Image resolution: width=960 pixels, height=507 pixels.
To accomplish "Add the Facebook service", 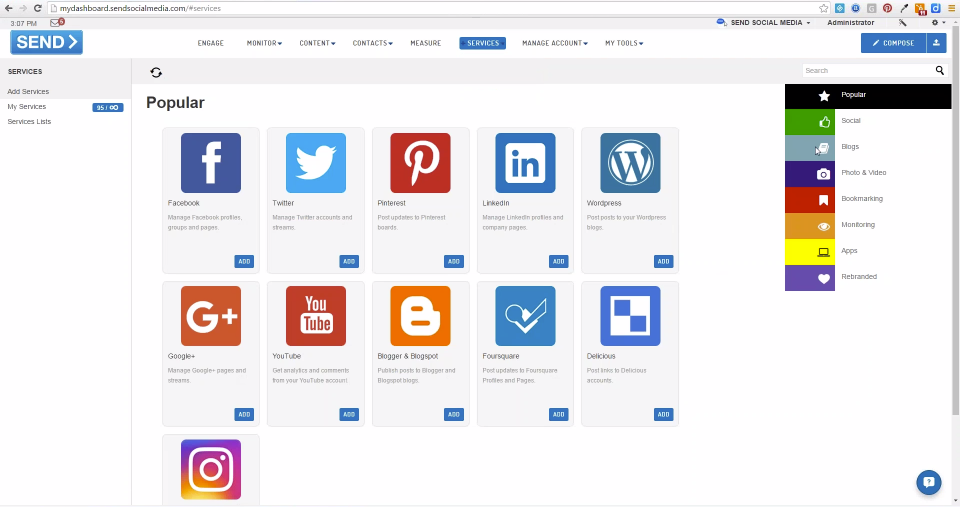I will [x=244, y=261].
